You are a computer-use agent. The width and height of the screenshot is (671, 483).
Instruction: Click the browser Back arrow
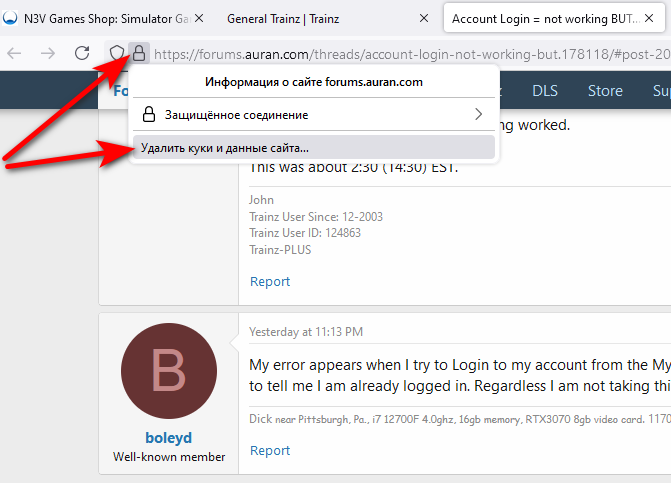coord(15,53)
